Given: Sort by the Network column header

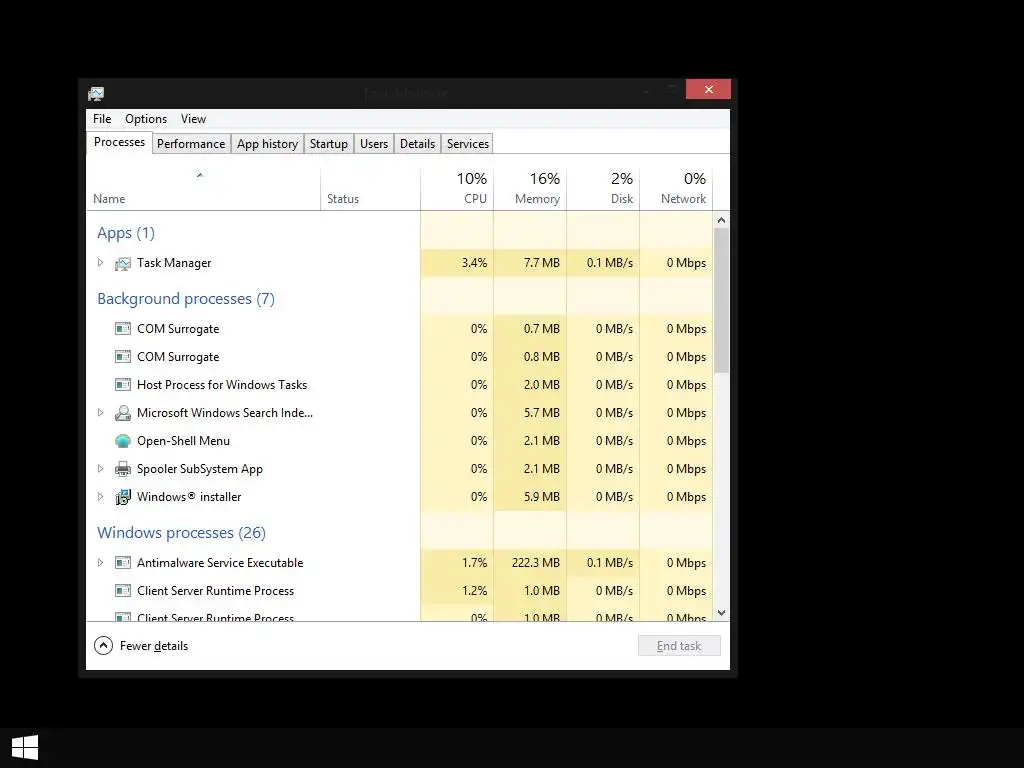Looking at the screenshot, I should coord(677,188).
